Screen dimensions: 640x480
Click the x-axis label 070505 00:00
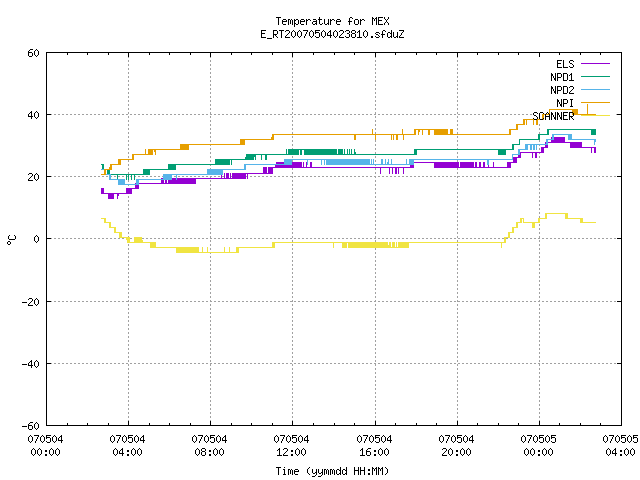coord(538,446)
